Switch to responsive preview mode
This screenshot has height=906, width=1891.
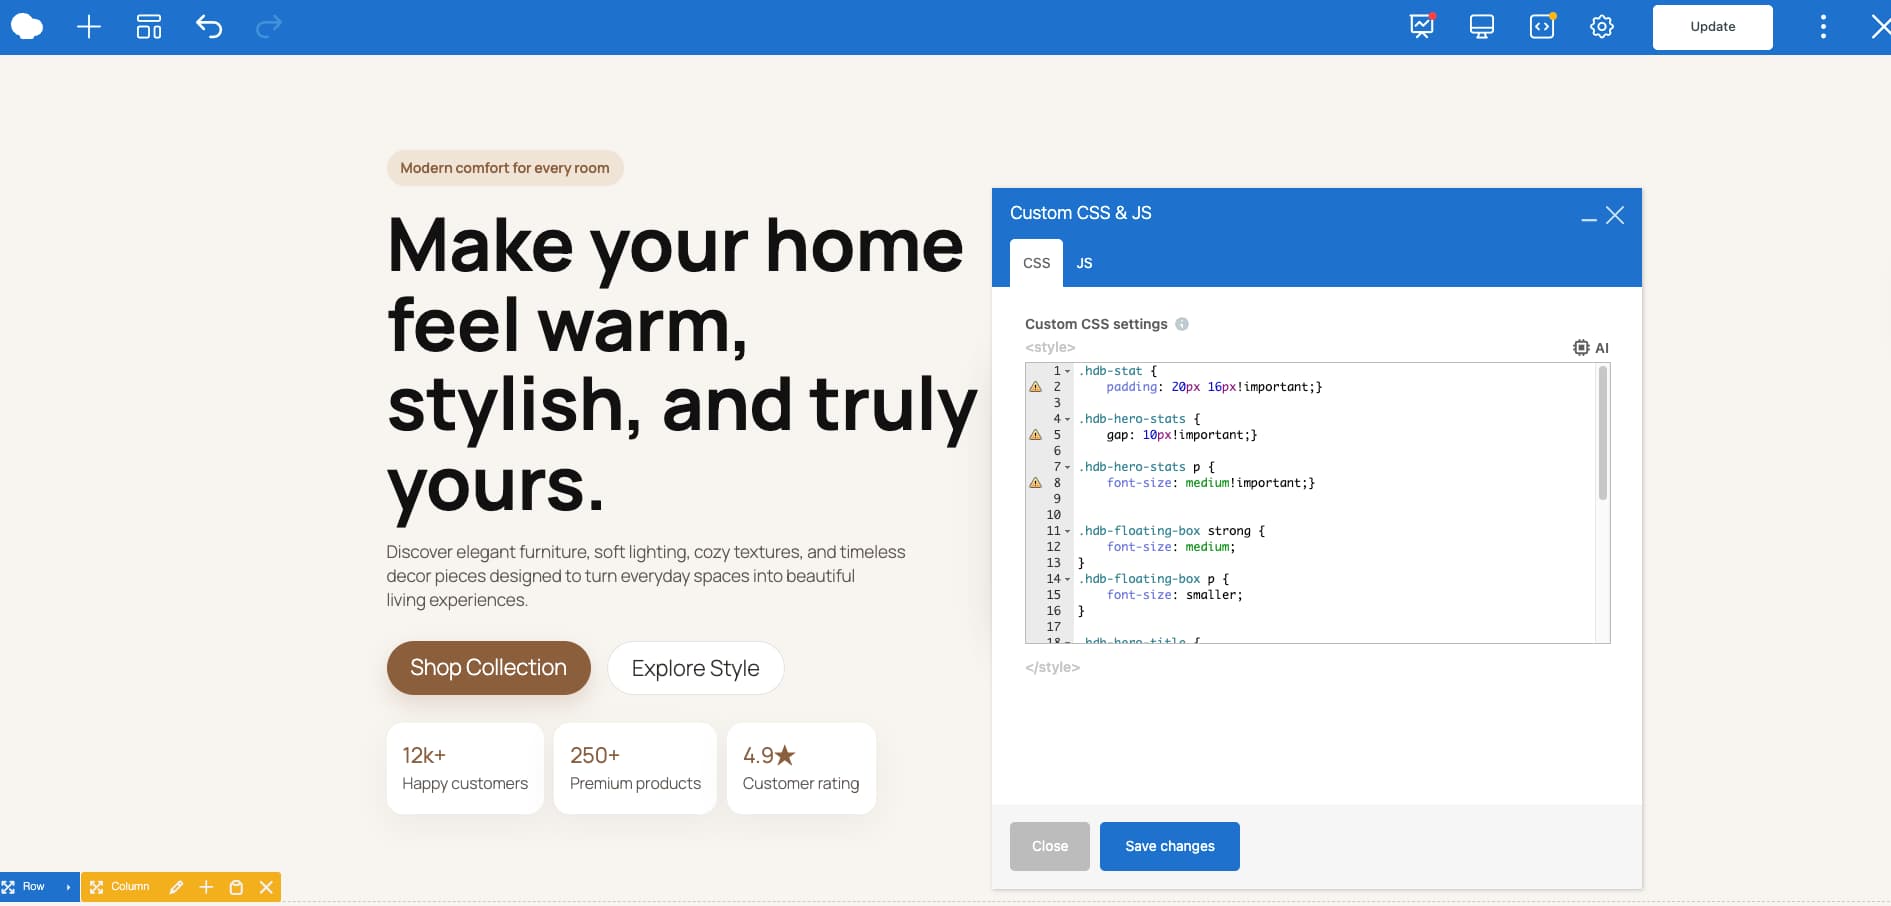[1480, 27]
